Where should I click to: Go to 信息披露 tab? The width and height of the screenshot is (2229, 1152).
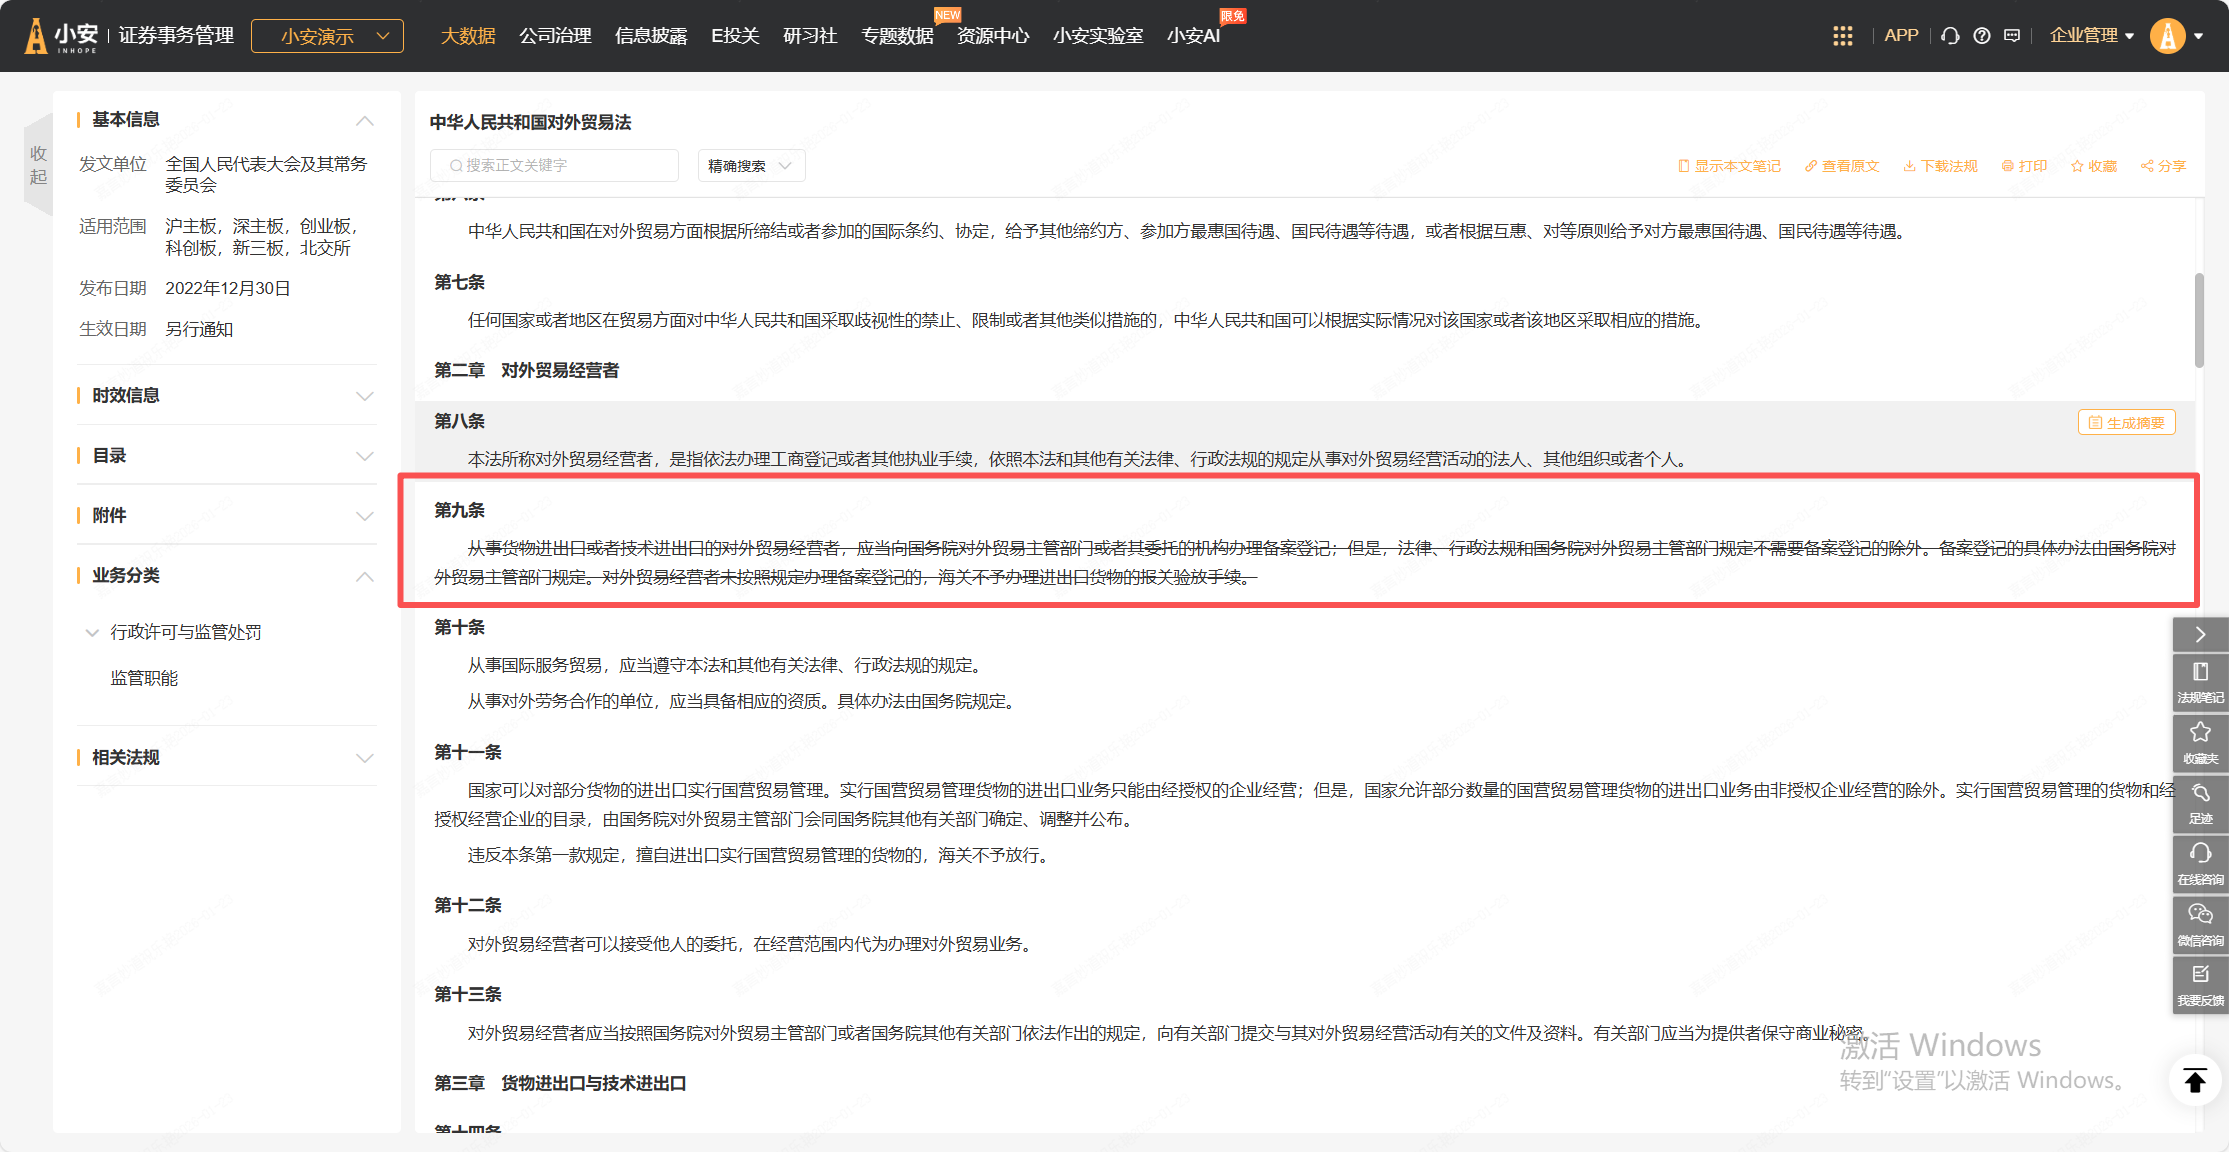(651, 36)
